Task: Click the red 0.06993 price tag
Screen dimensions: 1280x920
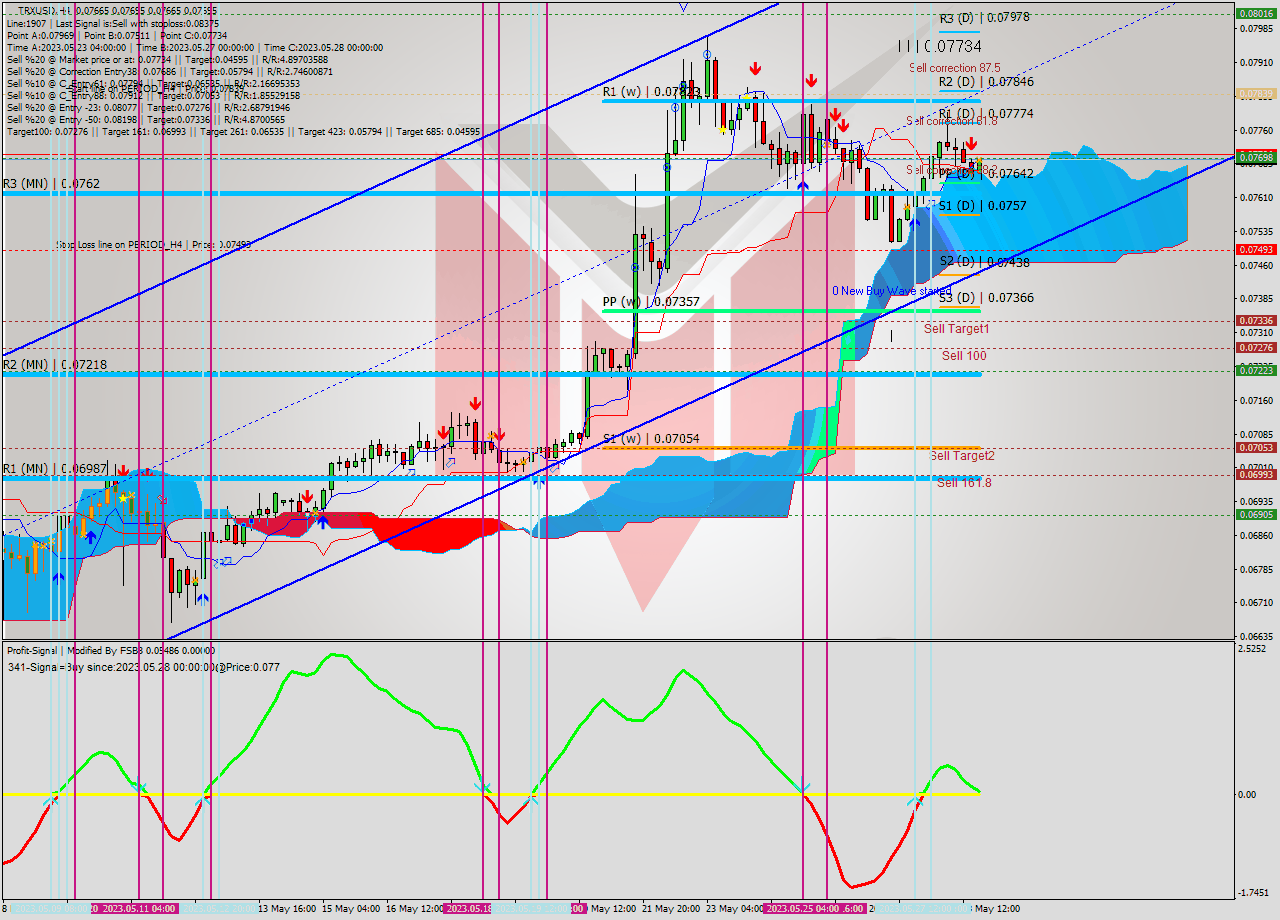Action: pos(1255,475)
